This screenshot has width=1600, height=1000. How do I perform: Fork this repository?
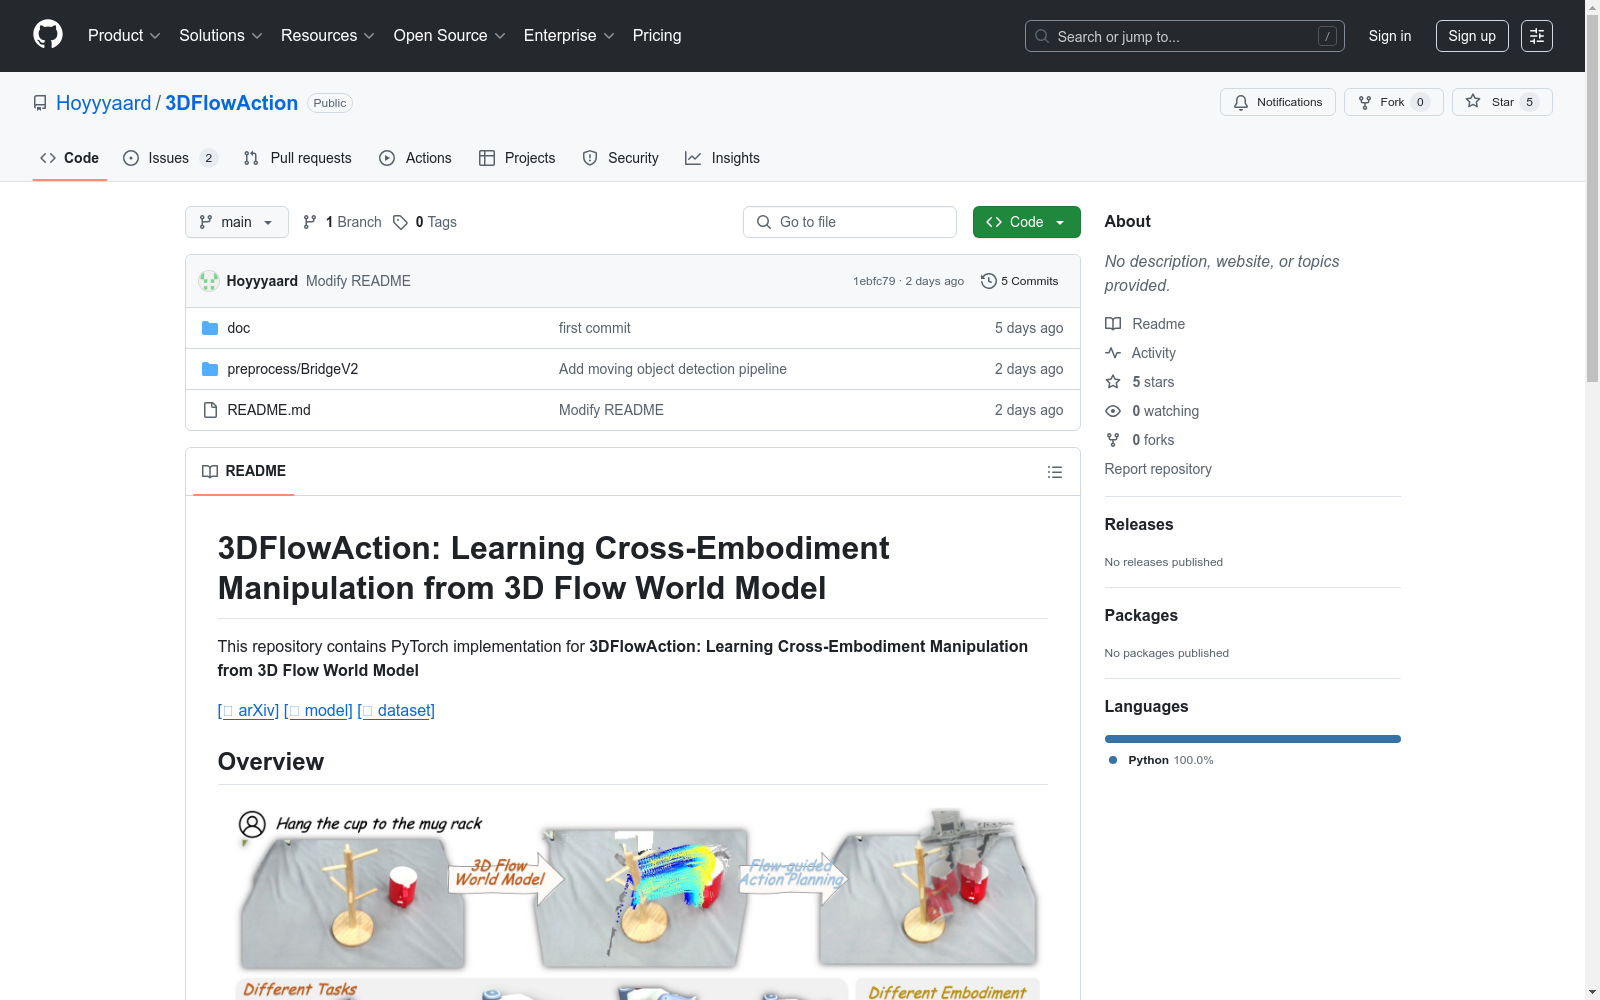click(x=1394, y=102)
